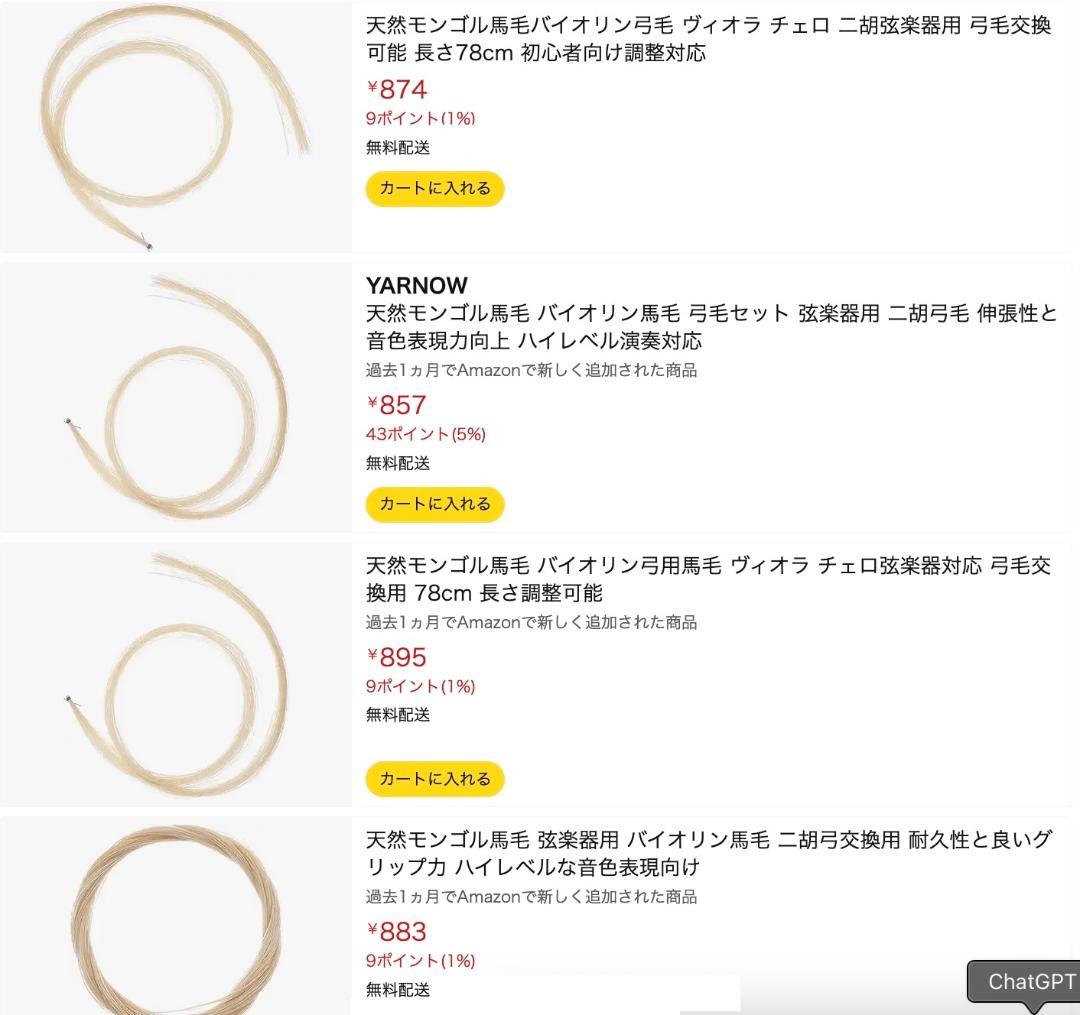Add the YARNOW ¥857 bow hair to cart
1080x1015 pixels.
coord(433,503)
